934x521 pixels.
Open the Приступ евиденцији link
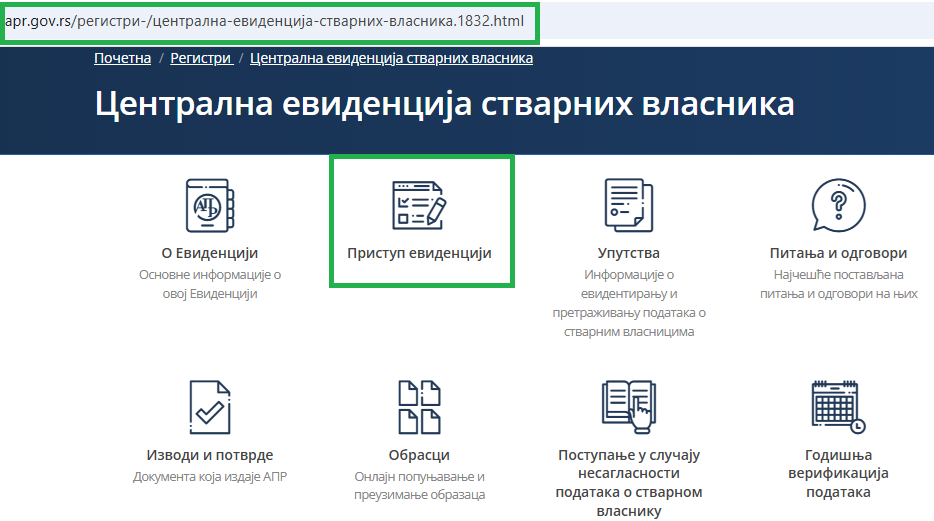(x=419, y=253)
